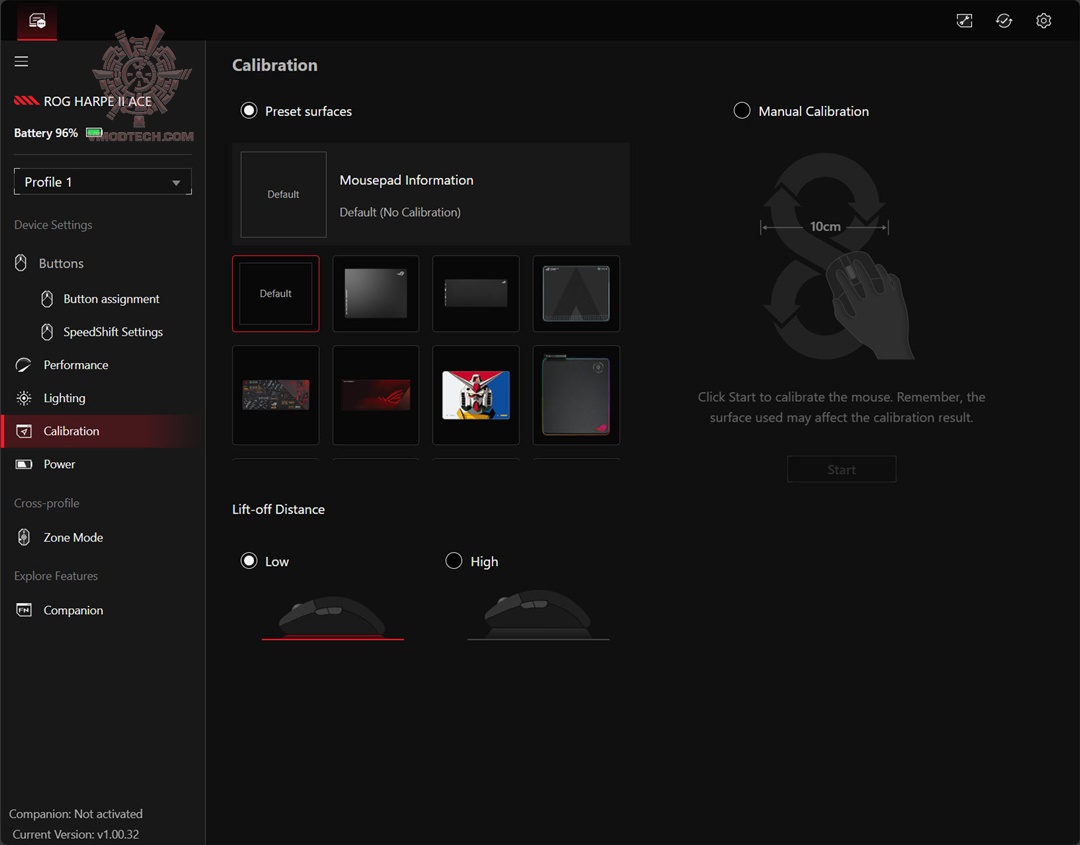
Task: Click the Battery 96% text
Action: point(46,133)
